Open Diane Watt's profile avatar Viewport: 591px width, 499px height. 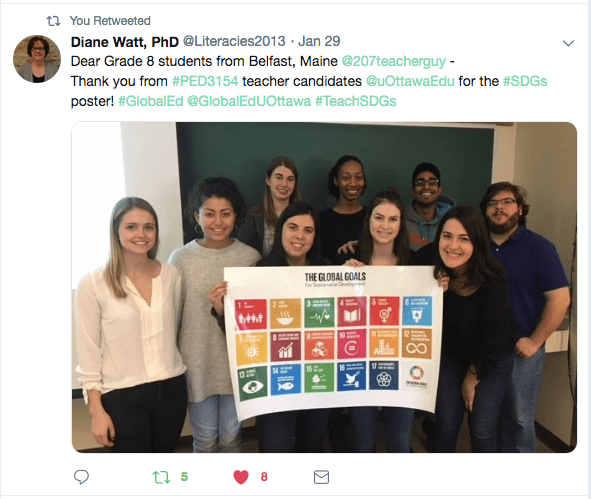[x=37, y=59]
